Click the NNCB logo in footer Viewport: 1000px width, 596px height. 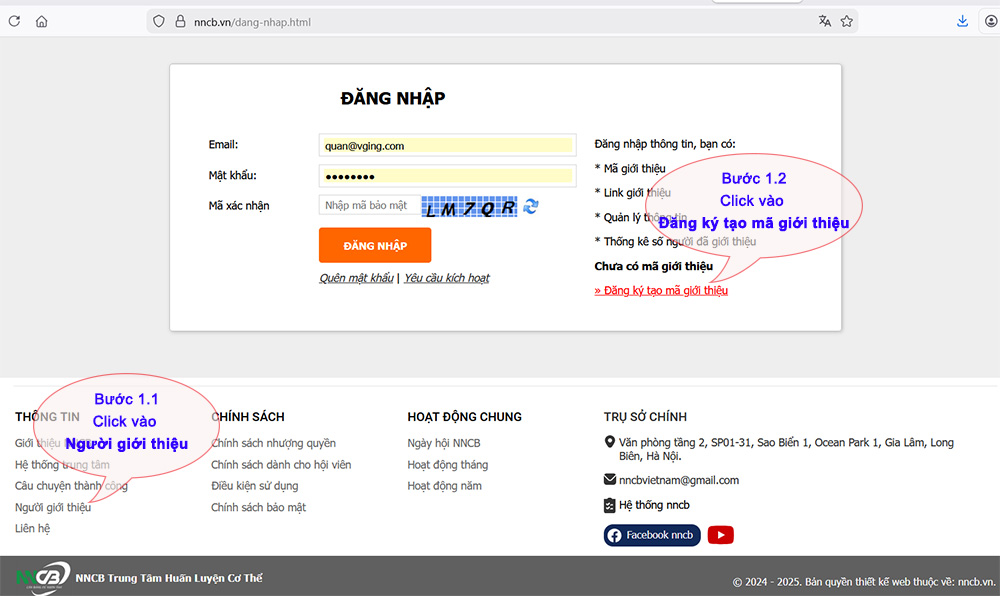point(42,576)
